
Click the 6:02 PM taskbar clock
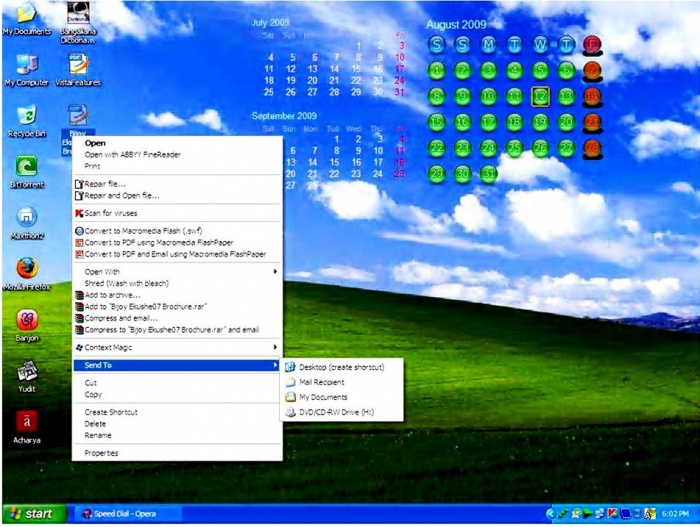pyautogui.click(x=675, y=514)
